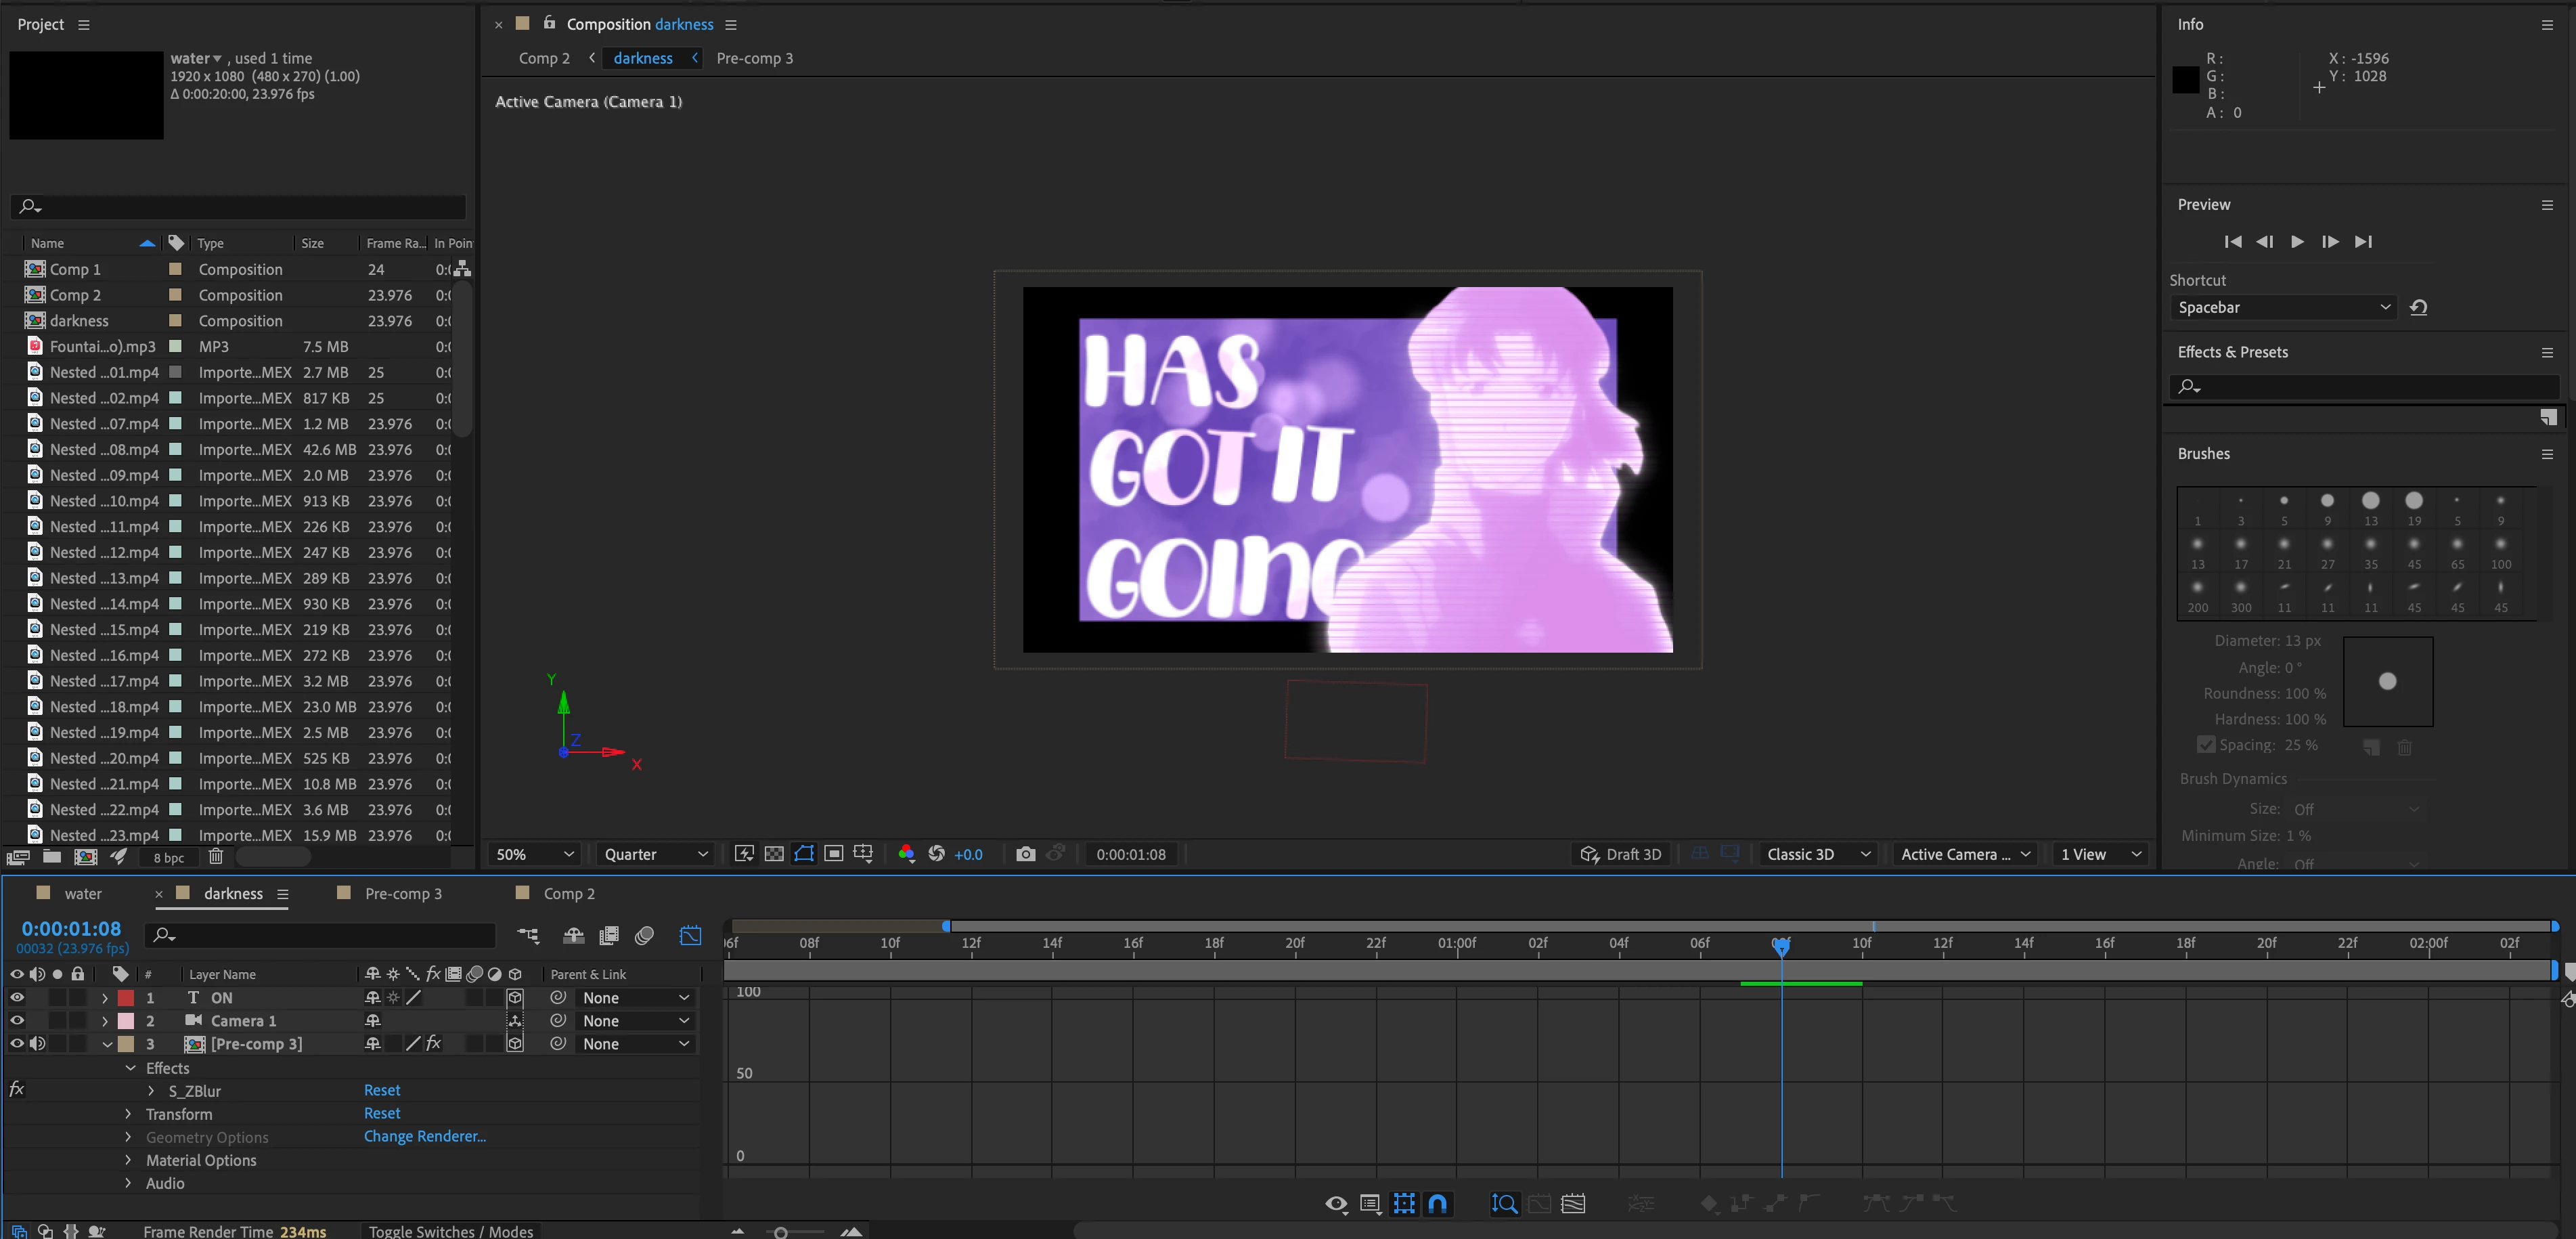The image size is (2576, 1239).
Task: Switch to the water timeline tab
Action: pyautogui.click(x=83, y=894)
